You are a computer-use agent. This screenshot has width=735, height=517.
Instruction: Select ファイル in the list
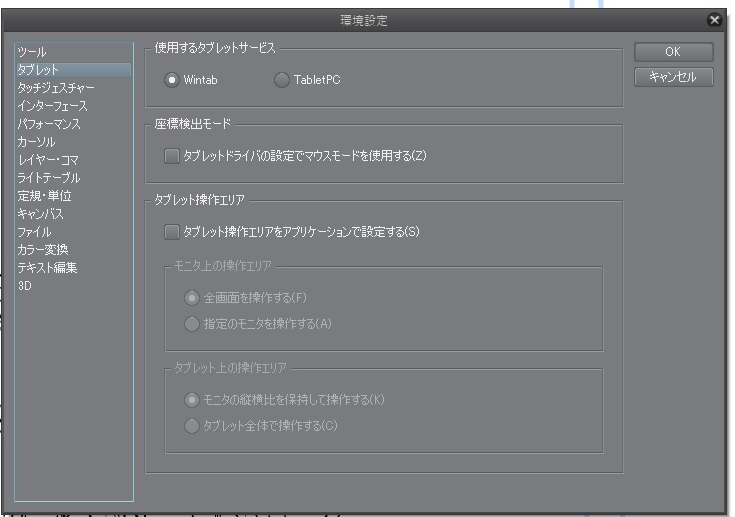[74, 232]
